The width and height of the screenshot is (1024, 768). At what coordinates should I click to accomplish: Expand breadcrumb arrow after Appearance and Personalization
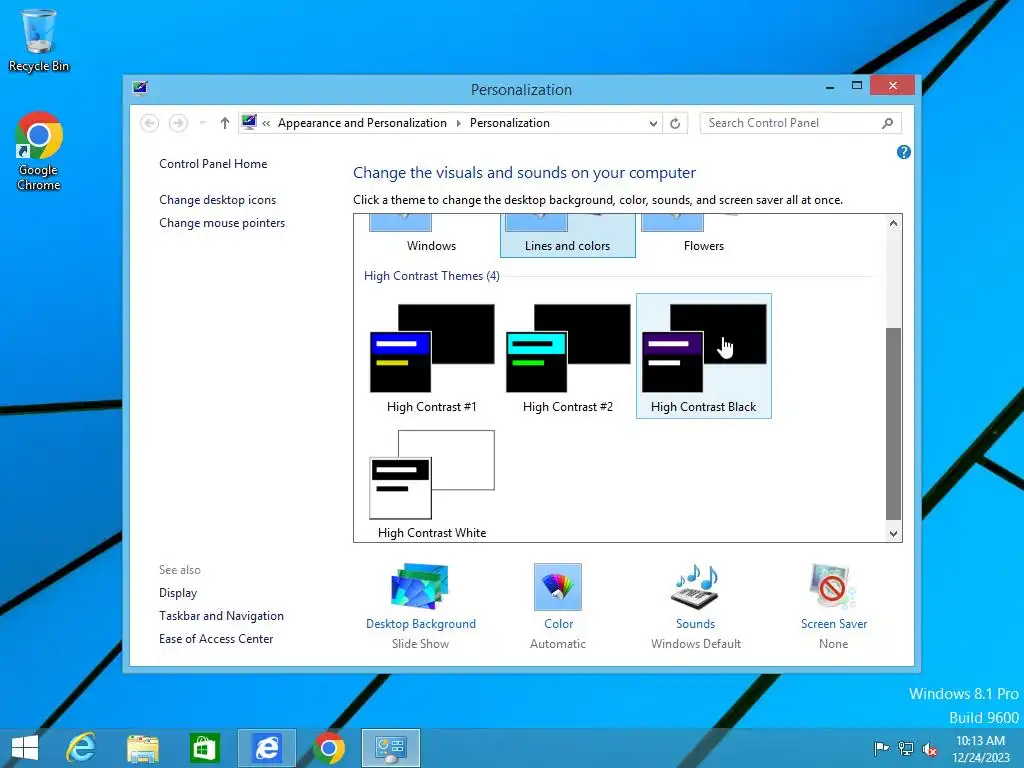click(458, 123)
